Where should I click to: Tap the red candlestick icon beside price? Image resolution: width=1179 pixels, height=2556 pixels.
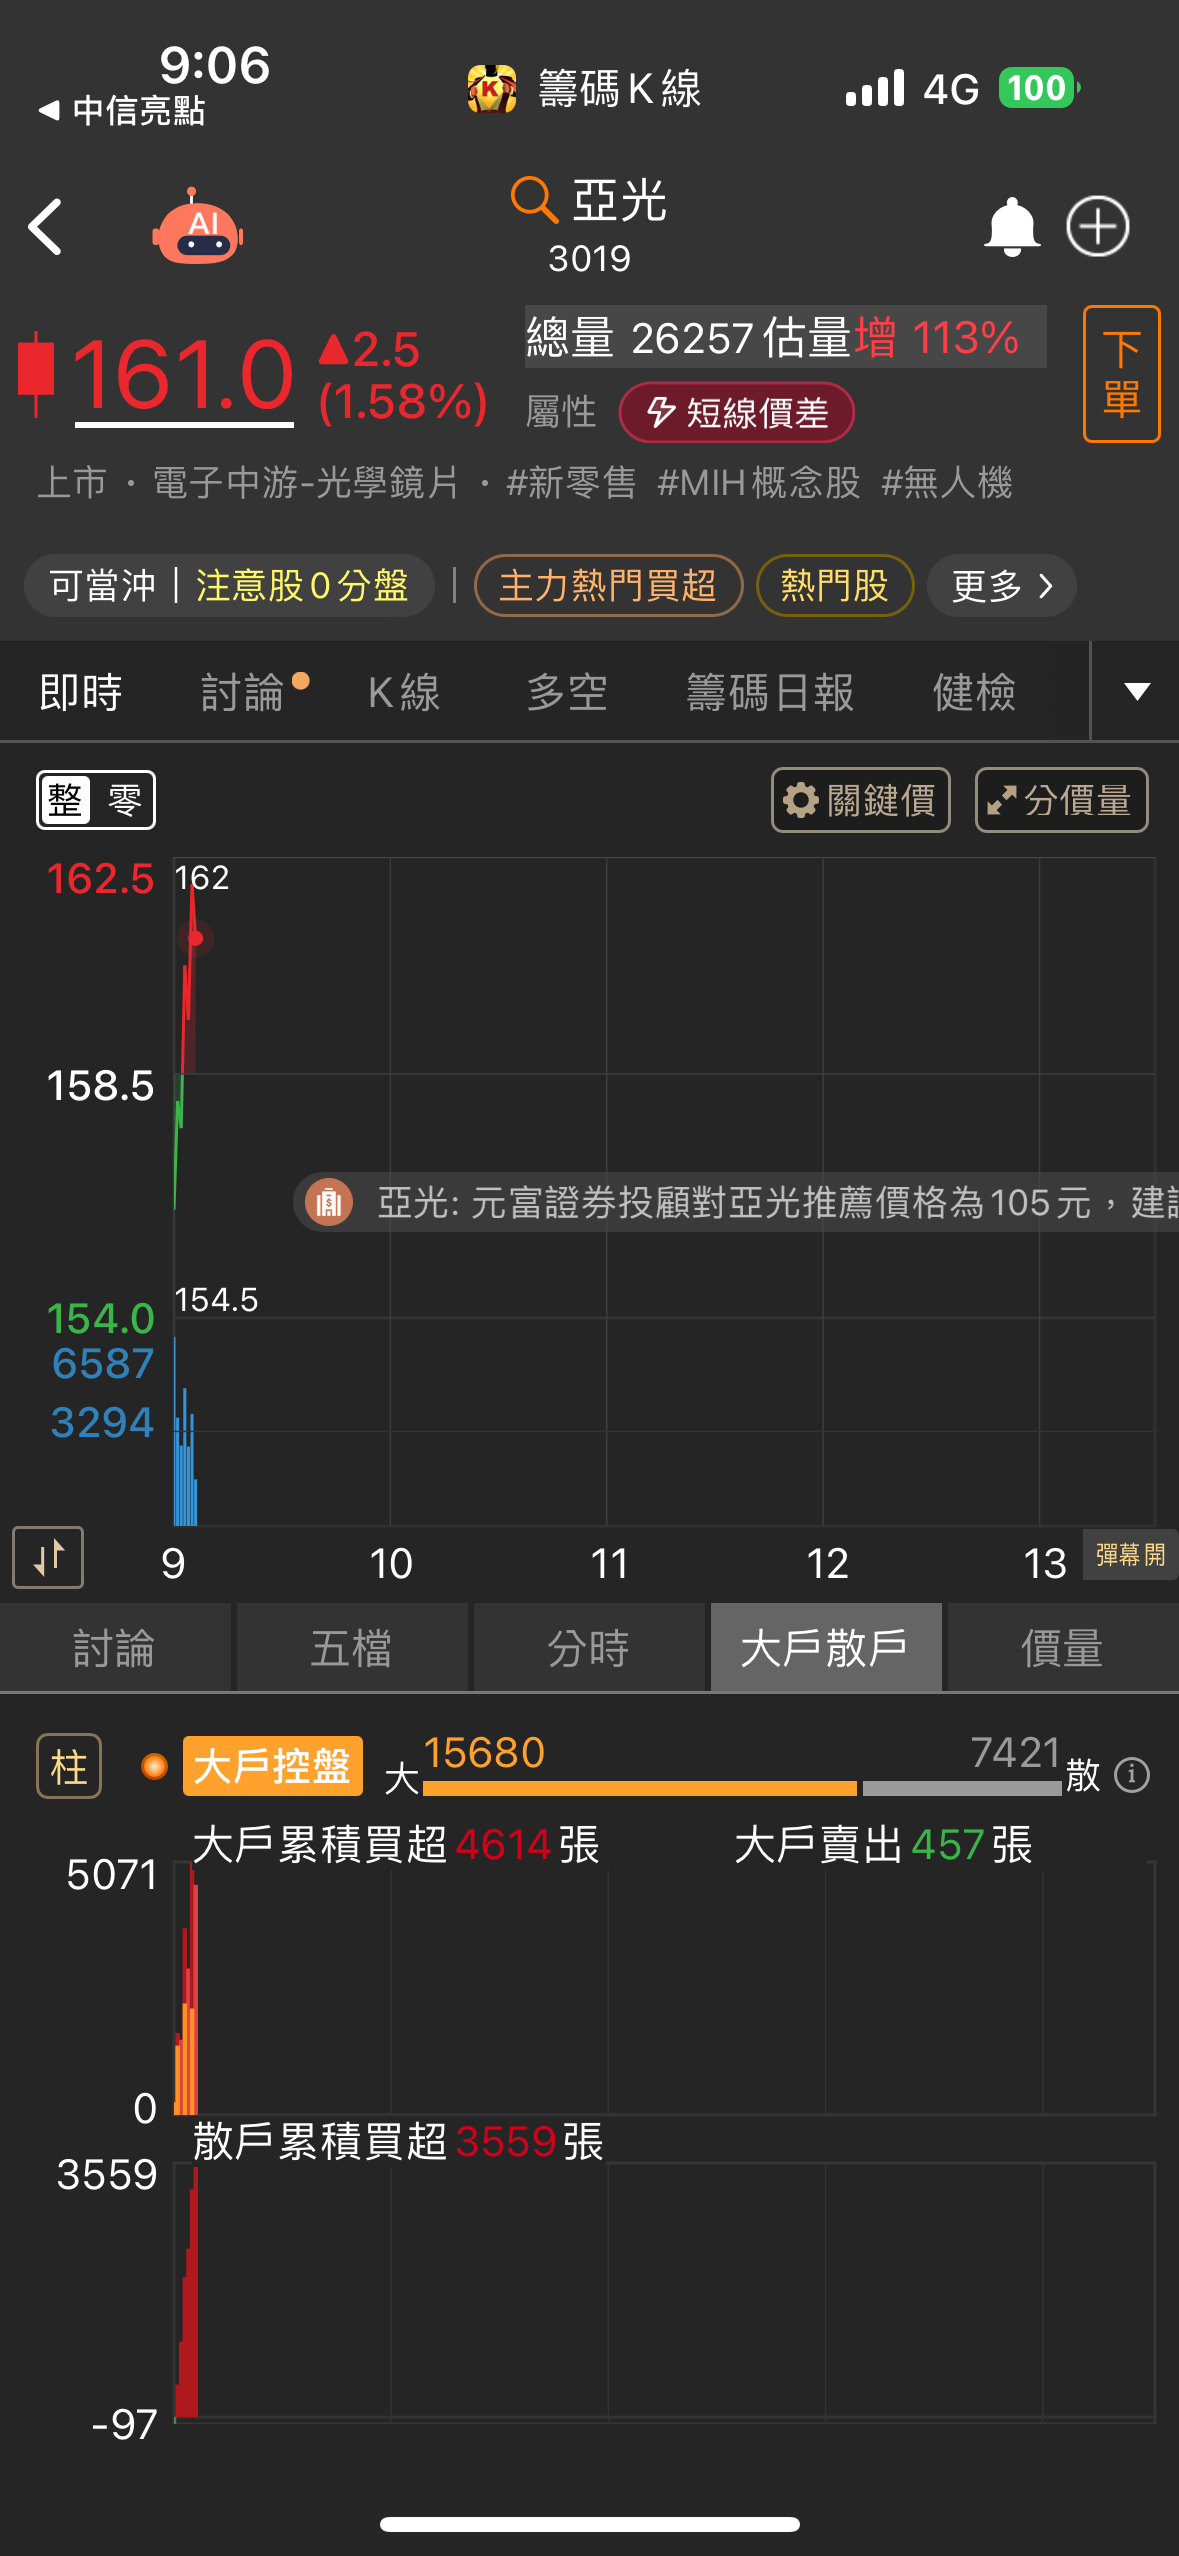pos(36,373)
